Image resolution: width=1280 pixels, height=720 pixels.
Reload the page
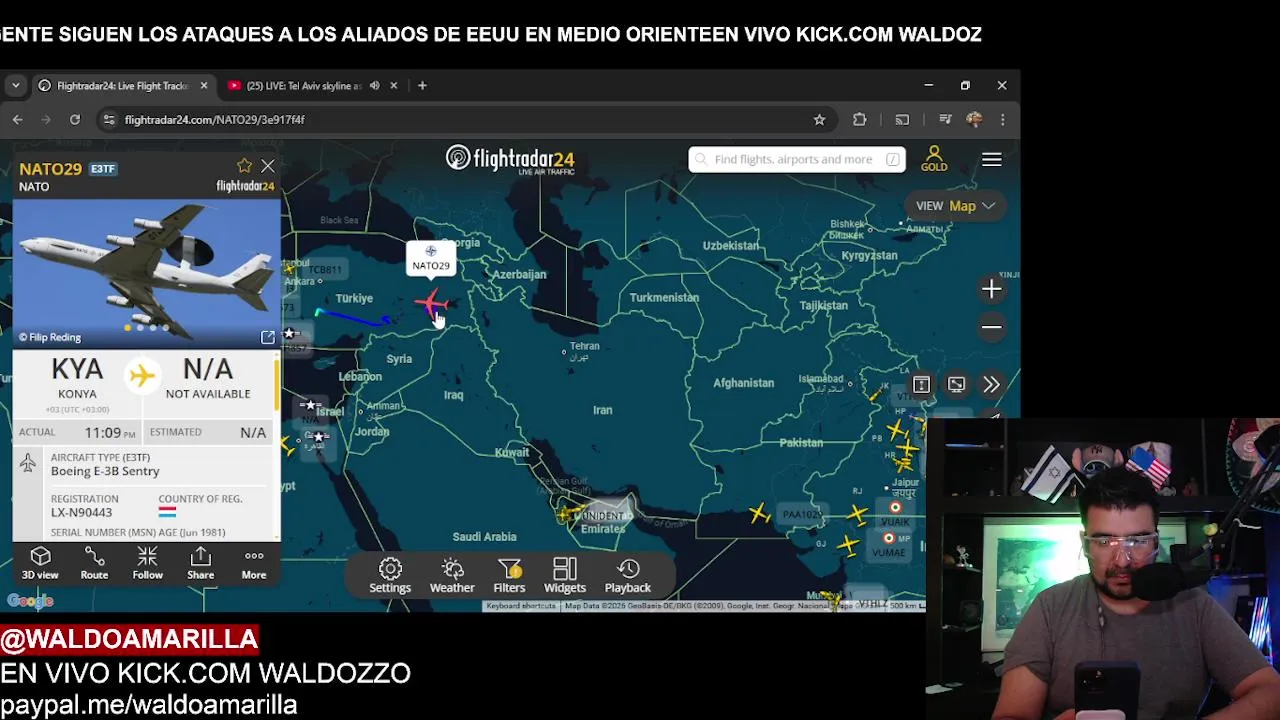[x=74, y=119]
